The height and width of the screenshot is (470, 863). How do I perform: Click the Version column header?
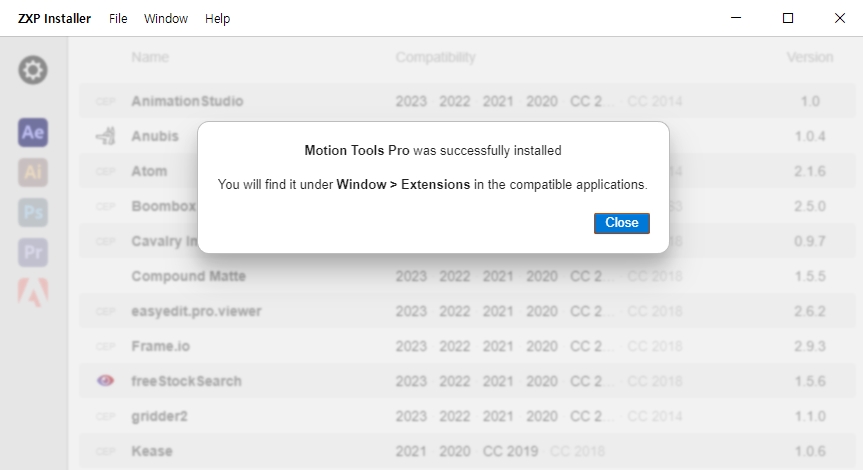(810, 57)
